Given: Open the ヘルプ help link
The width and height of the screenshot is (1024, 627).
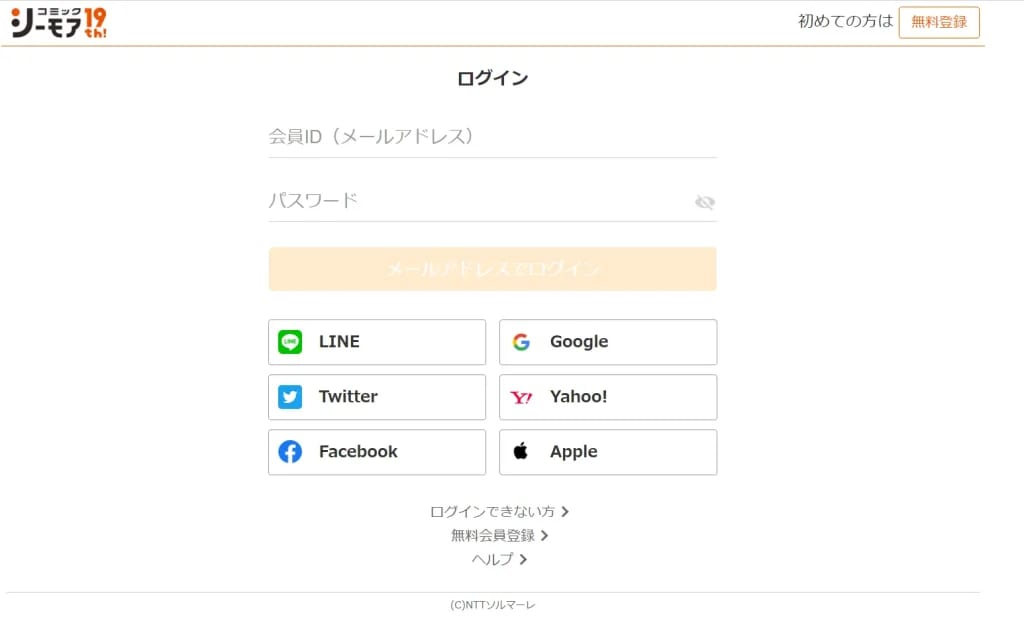Looking at the screenshot, I should [x=492, y=560].
